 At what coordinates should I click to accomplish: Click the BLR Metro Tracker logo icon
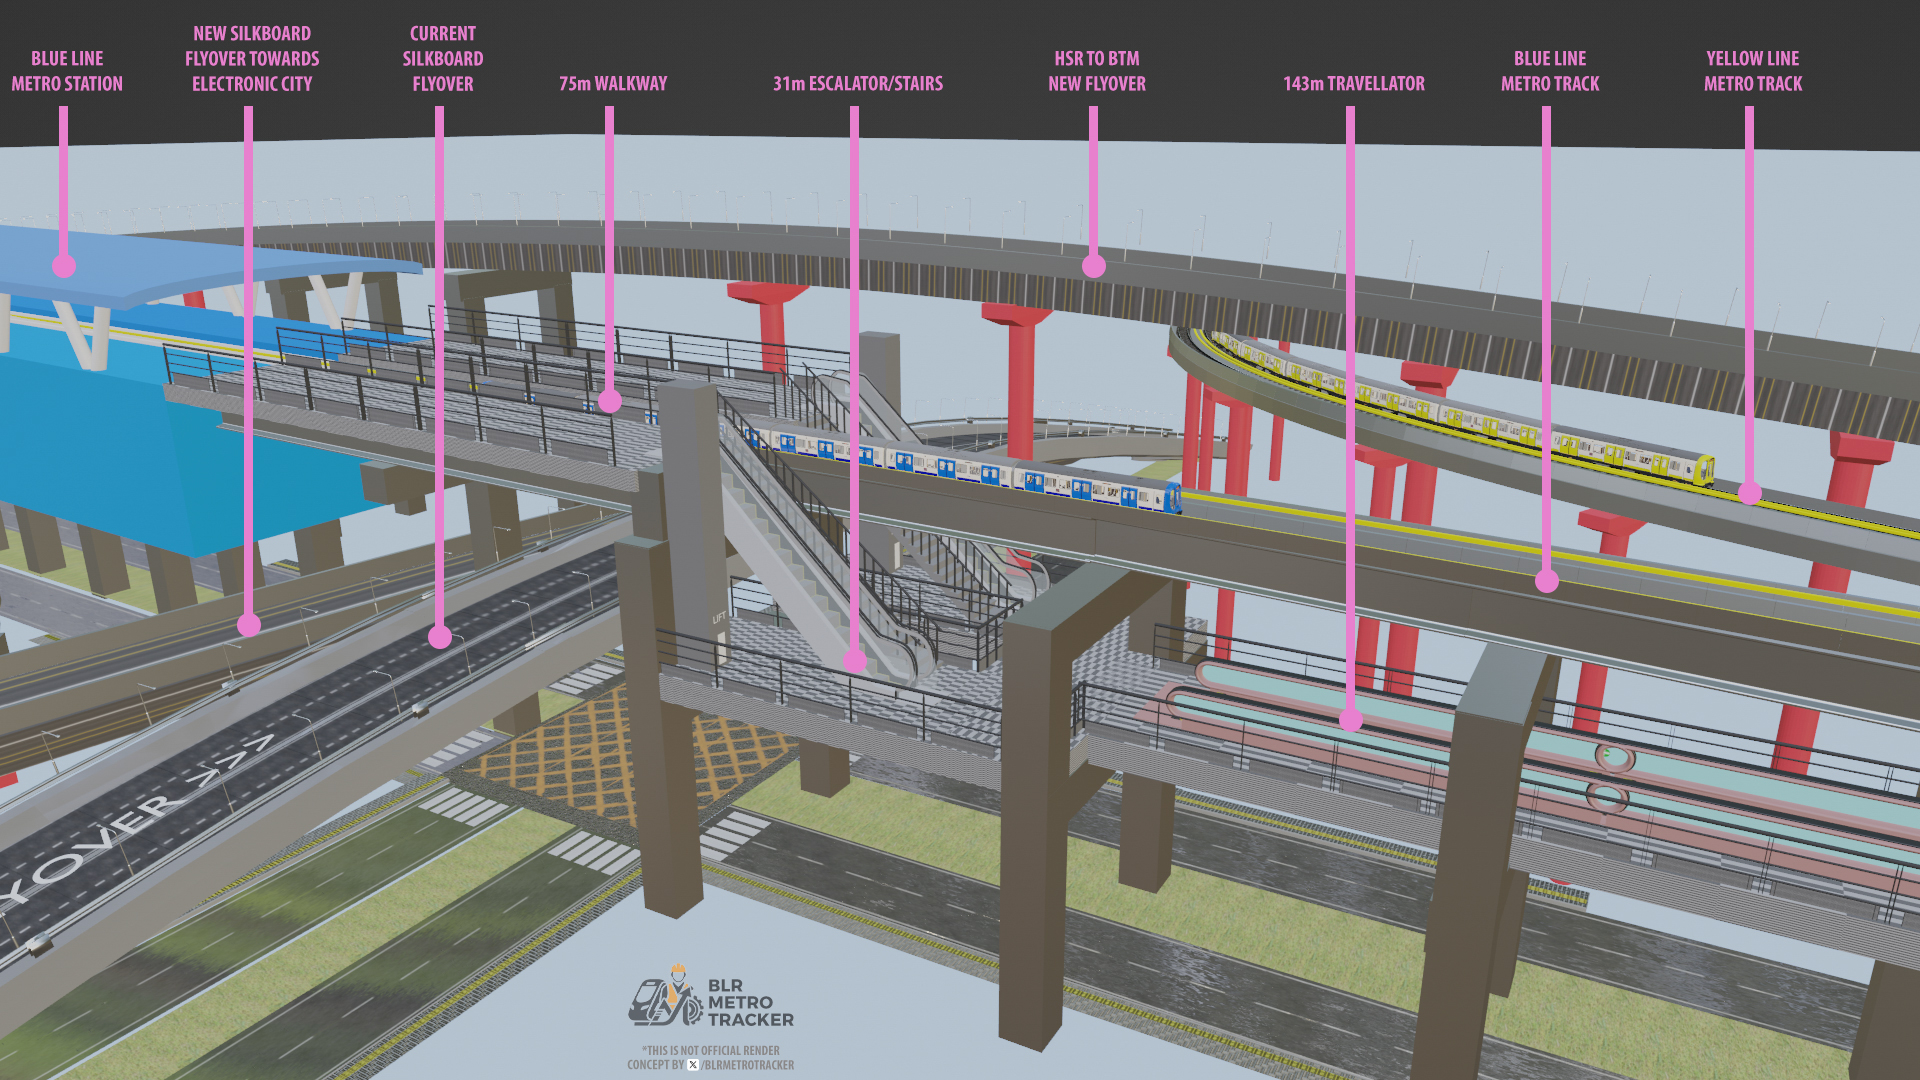point(665,997)
